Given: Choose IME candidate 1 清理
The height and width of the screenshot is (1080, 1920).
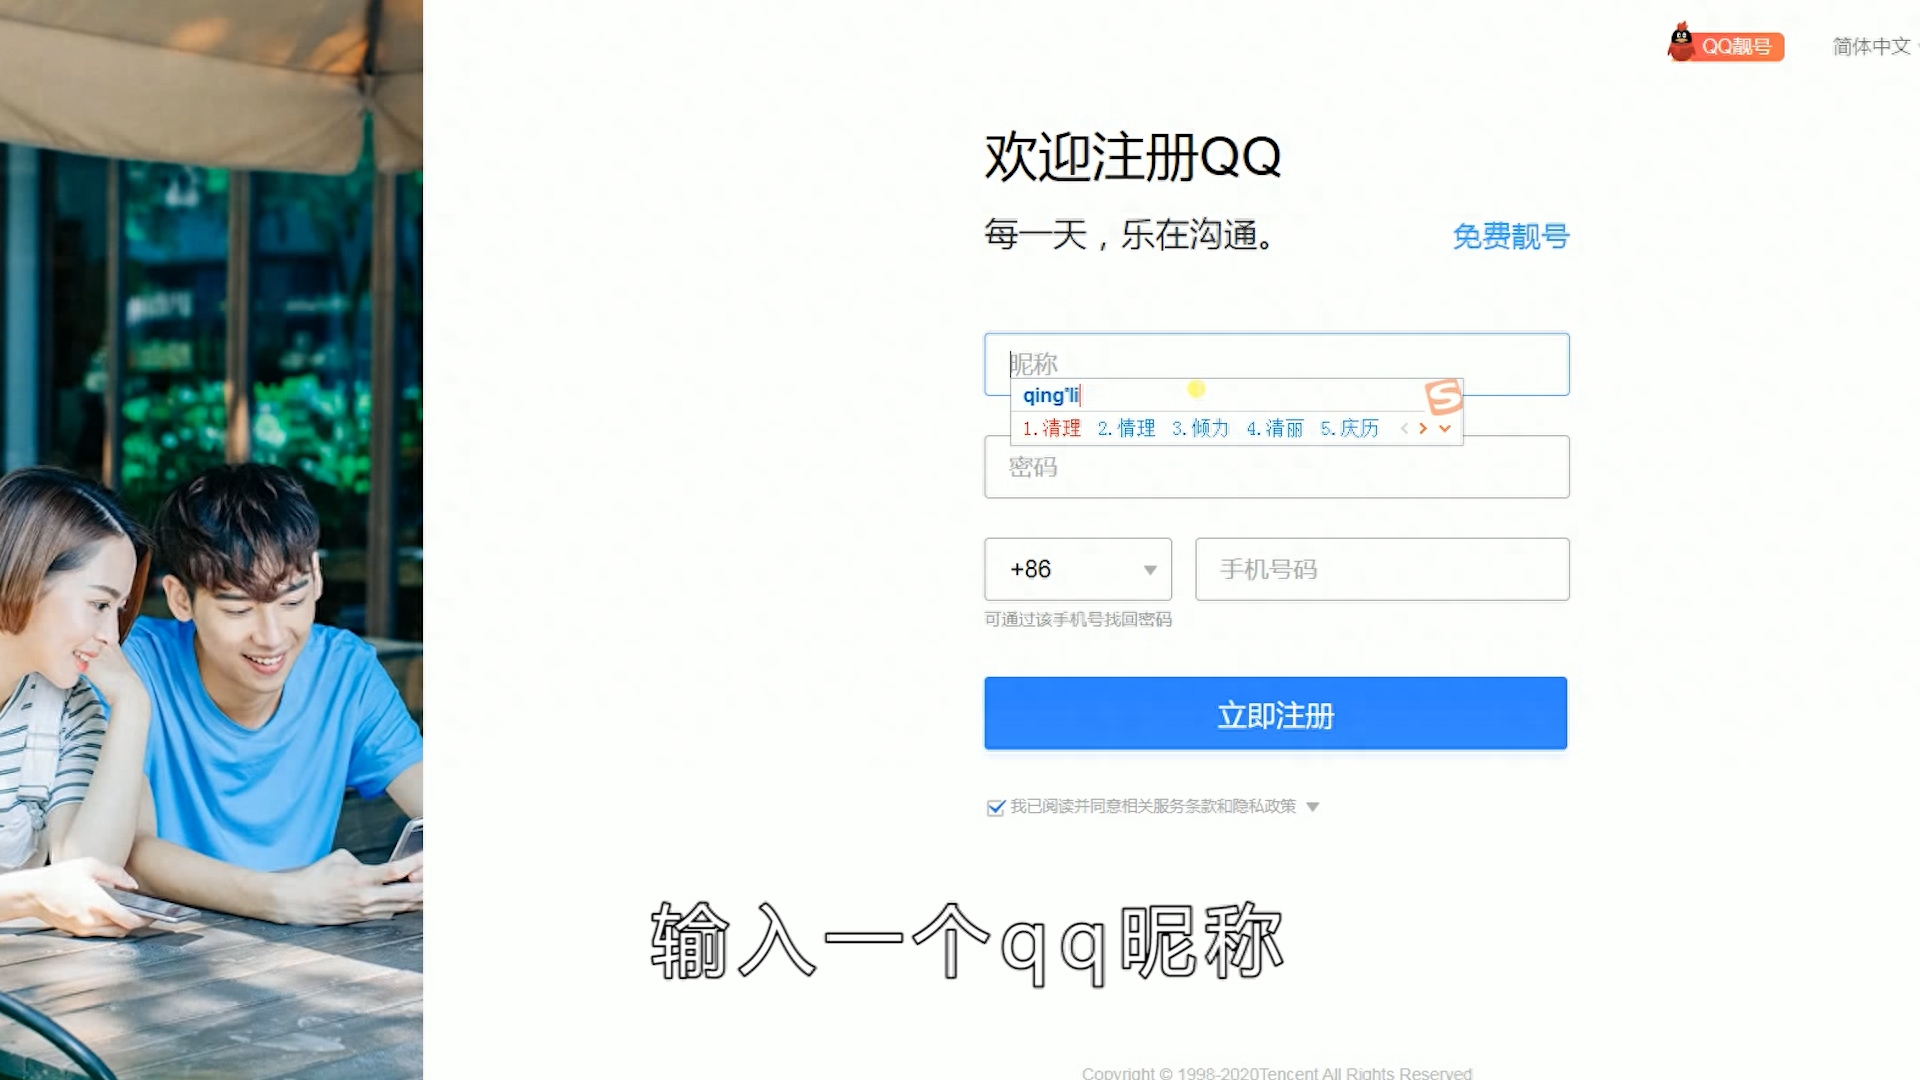Looking at the screenshot, I should point(1051,428).
